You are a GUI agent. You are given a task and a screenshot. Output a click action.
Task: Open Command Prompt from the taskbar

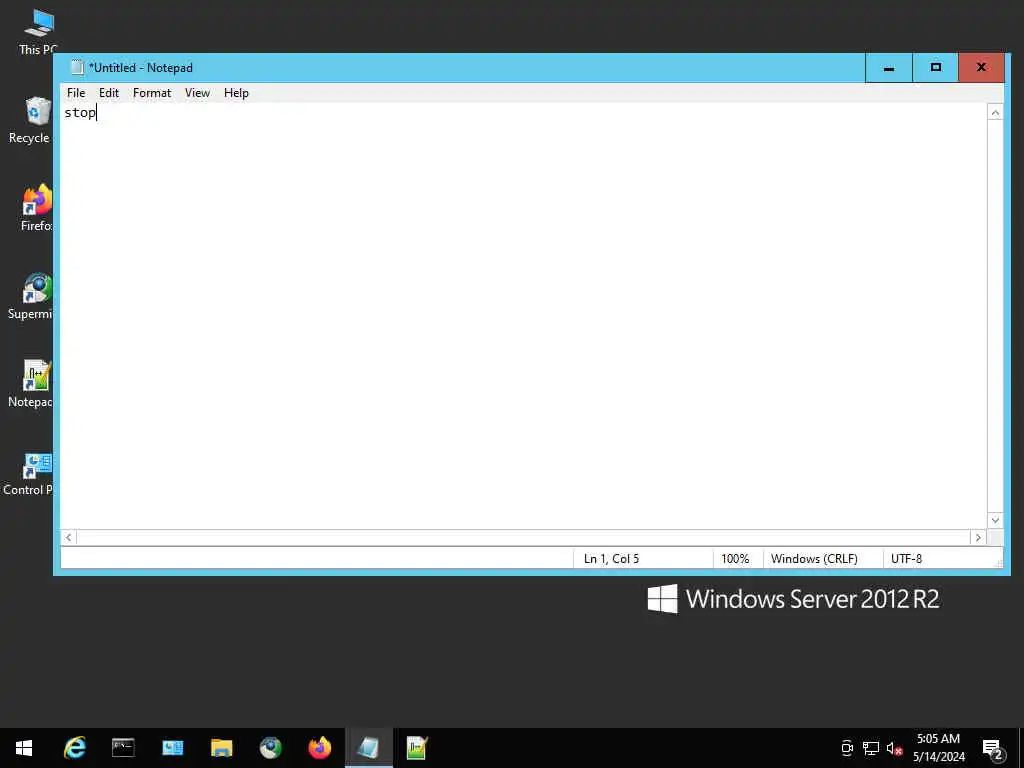pyautogui.click(x=123, y=748)
